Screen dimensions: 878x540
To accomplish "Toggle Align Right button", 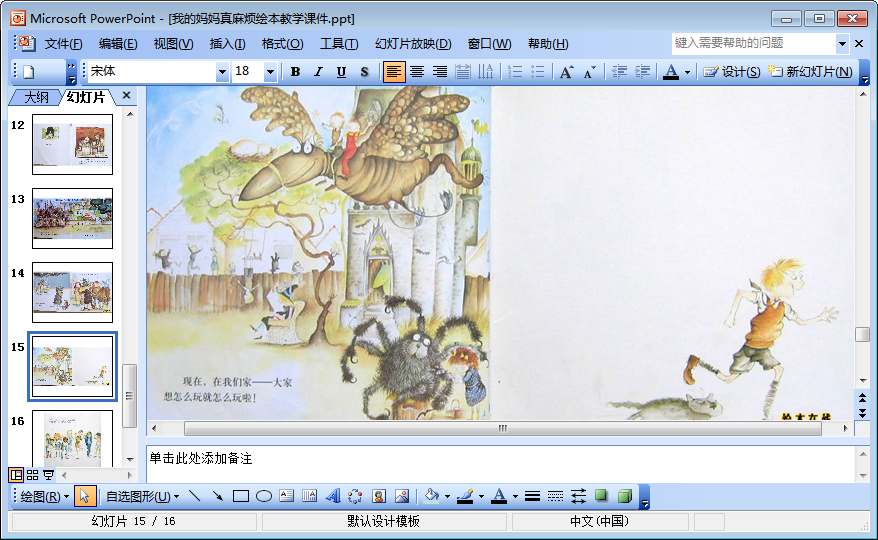I will coord(440,72).
